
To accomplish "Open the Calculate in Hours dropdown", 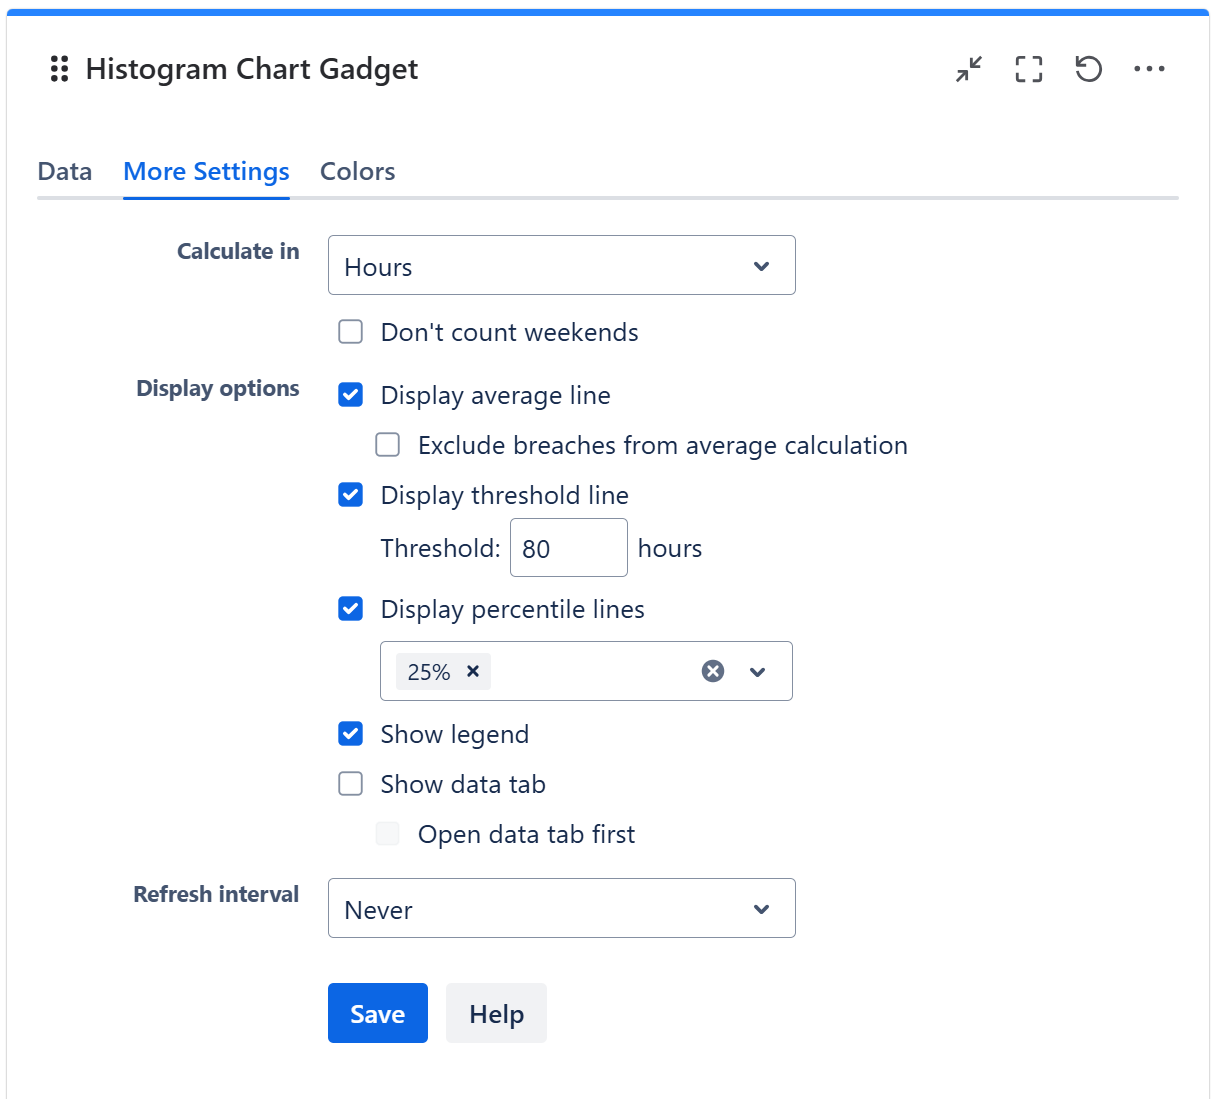I will 561,266.
